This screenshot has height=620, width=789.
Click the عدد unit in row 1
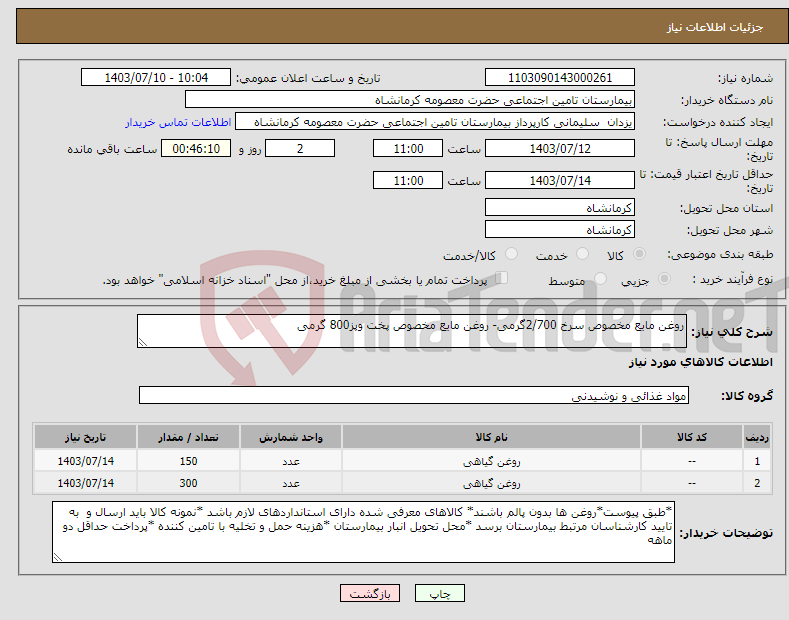tap(291, 461)
